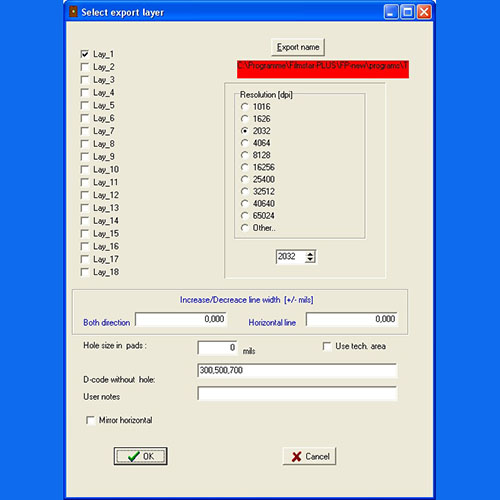The width and height of the screenshot is (500, 500).
Task: Click the Cancel button
Action: click(x=309, y=456)
